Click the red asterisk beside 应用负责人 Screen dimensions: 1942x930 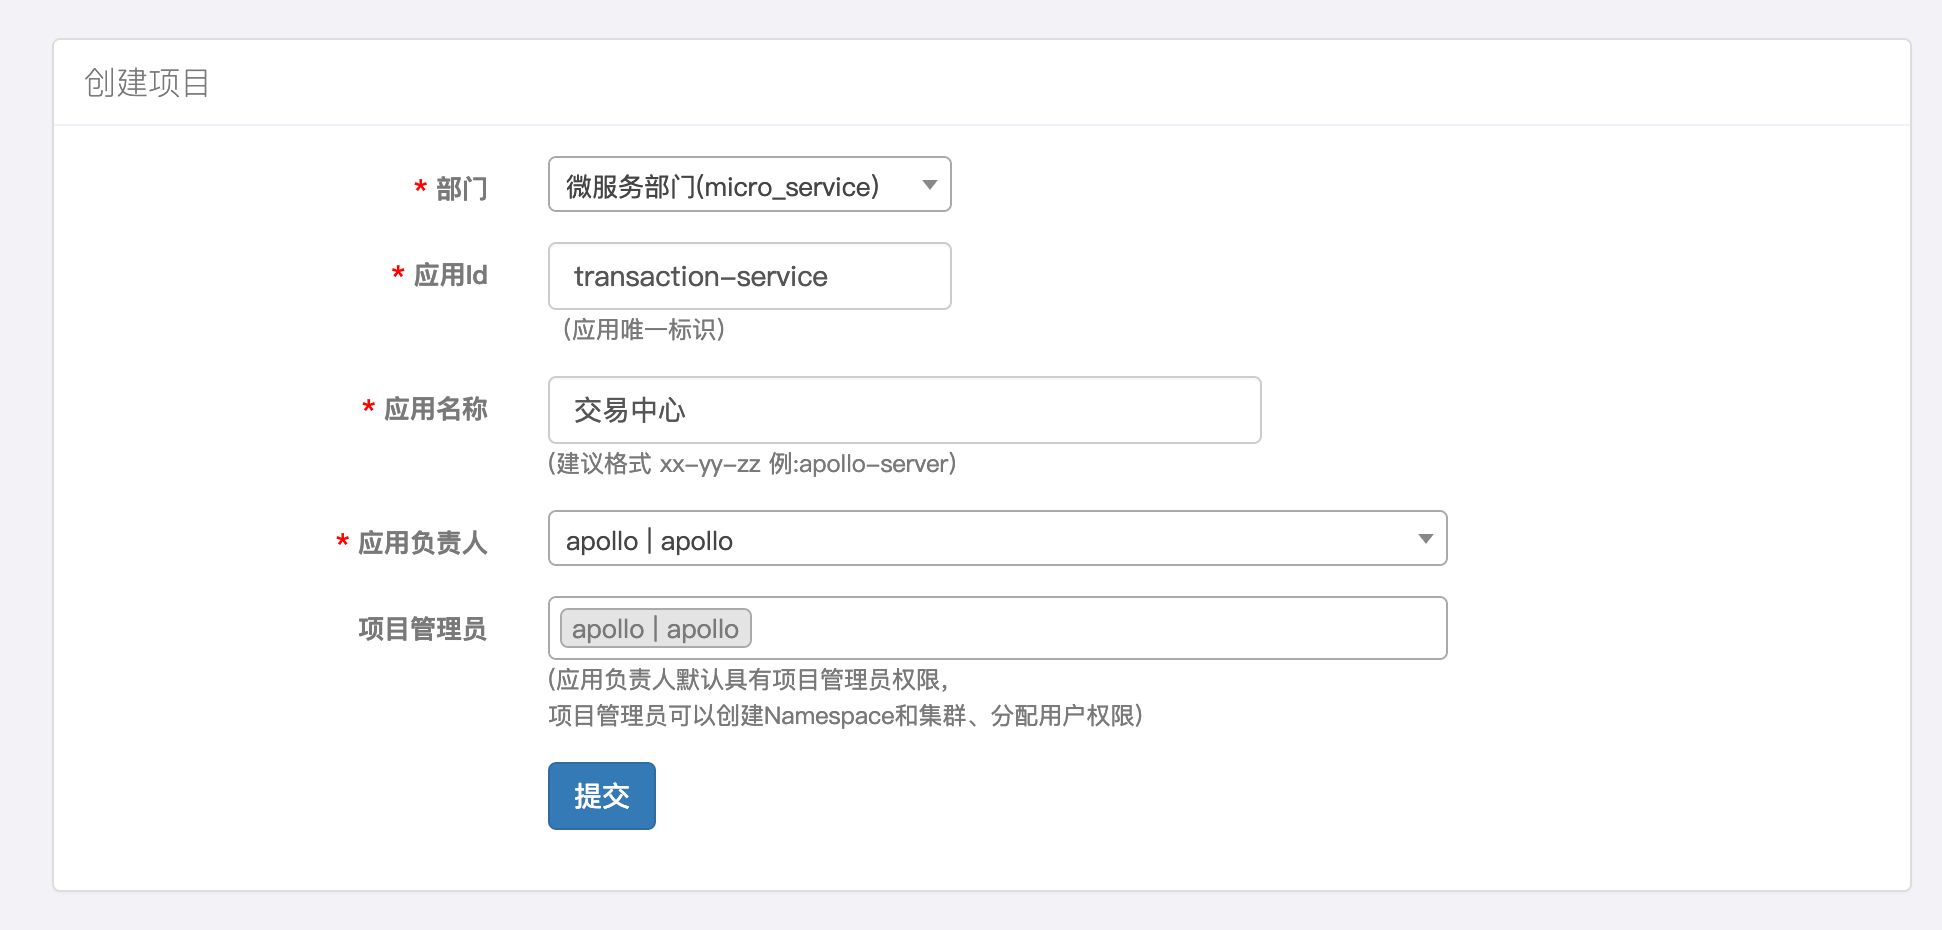(x=342, y=541)
